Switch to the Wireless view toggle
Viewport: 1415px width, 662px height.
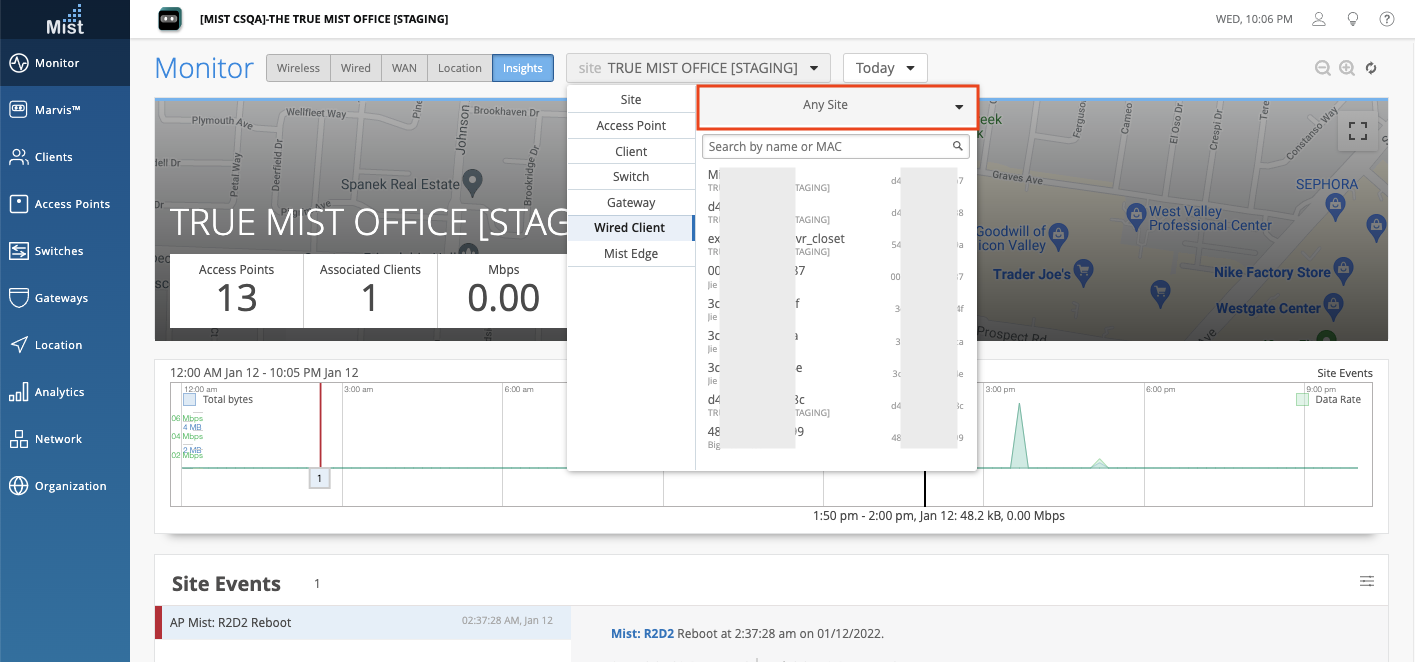(298, 68)
